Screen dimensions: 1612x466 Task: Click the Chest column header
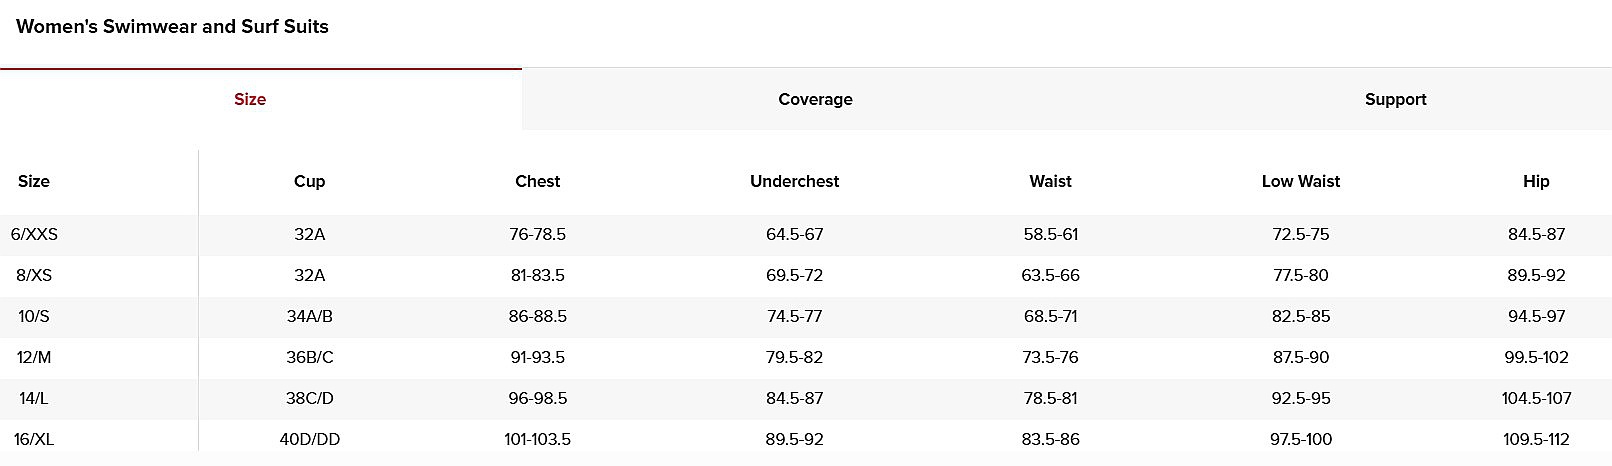click(537, 181)
